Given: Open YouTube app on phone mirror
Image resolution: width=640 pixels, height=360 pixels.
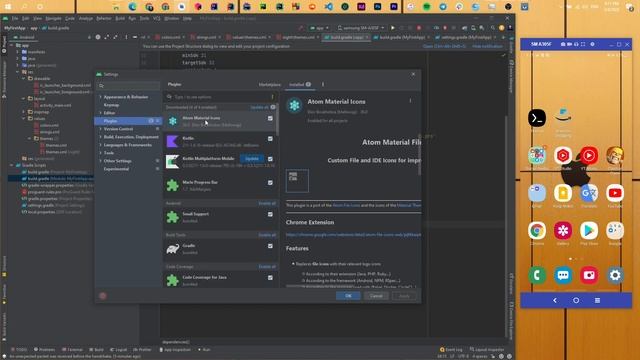Looking at the screenshot, I should (615, 193).
